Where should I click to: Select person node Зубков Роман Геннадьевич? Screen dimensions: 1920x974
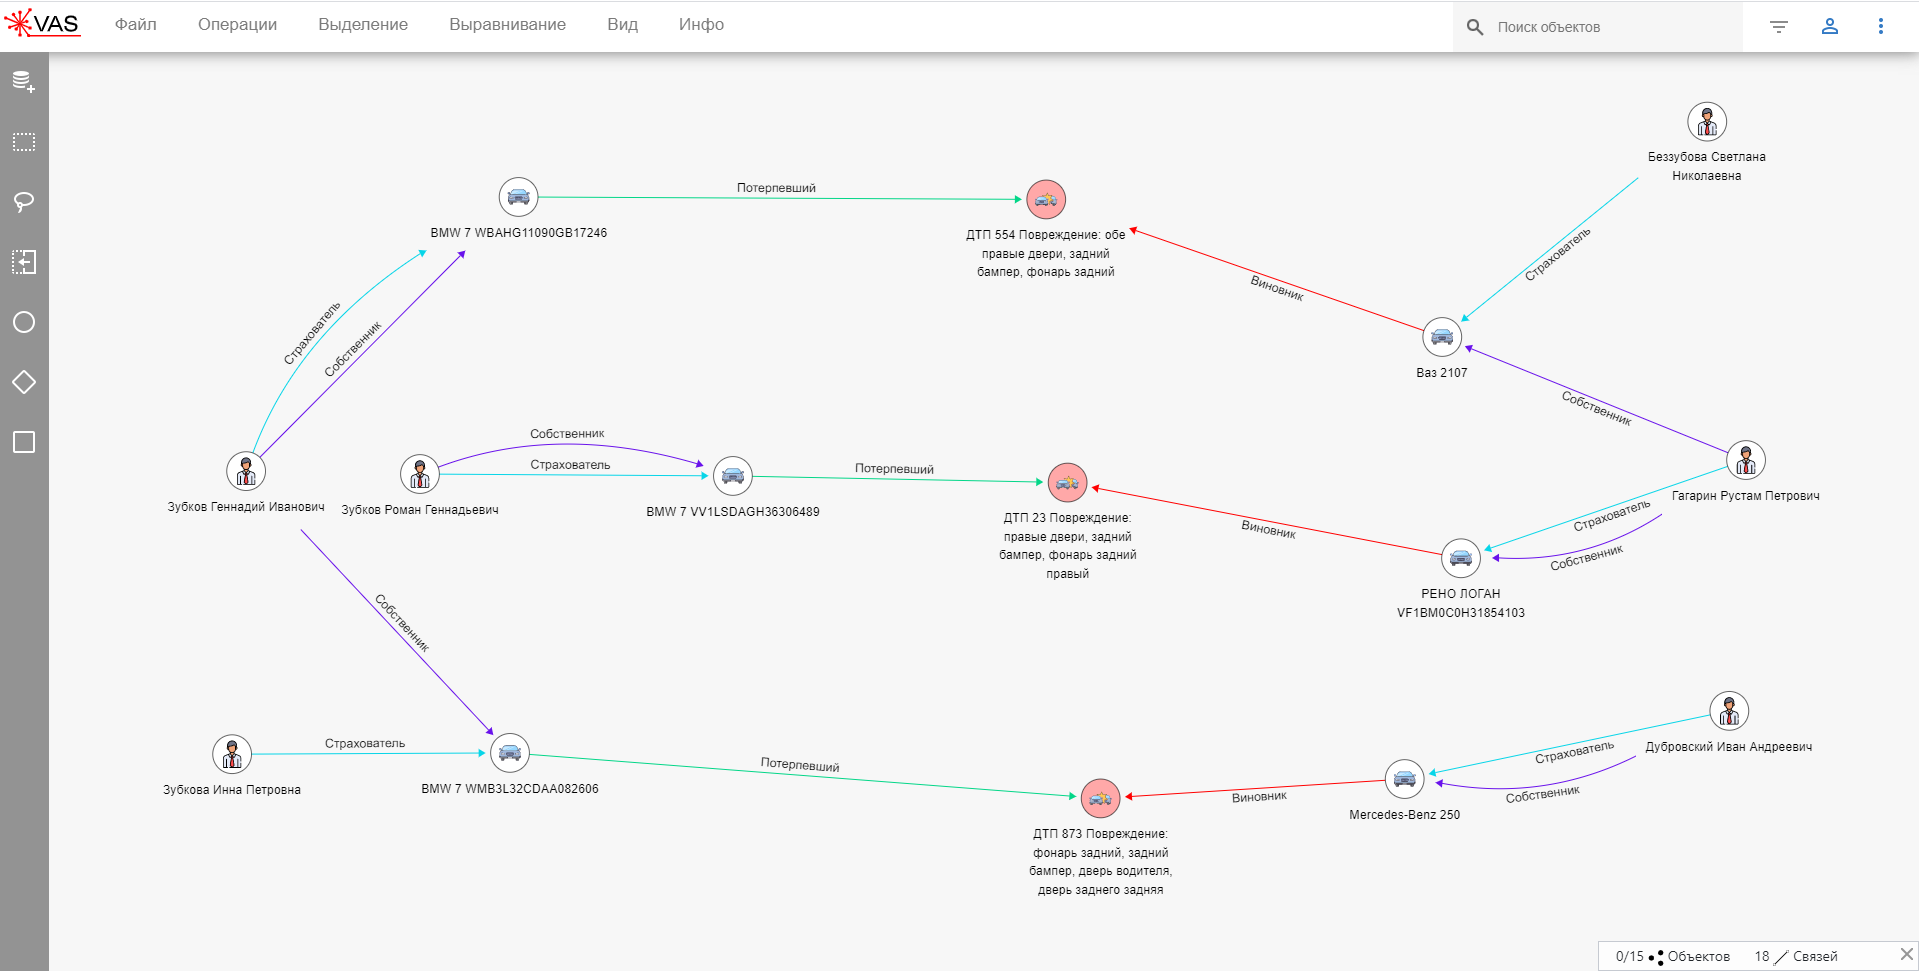click(x=420, y=474)
